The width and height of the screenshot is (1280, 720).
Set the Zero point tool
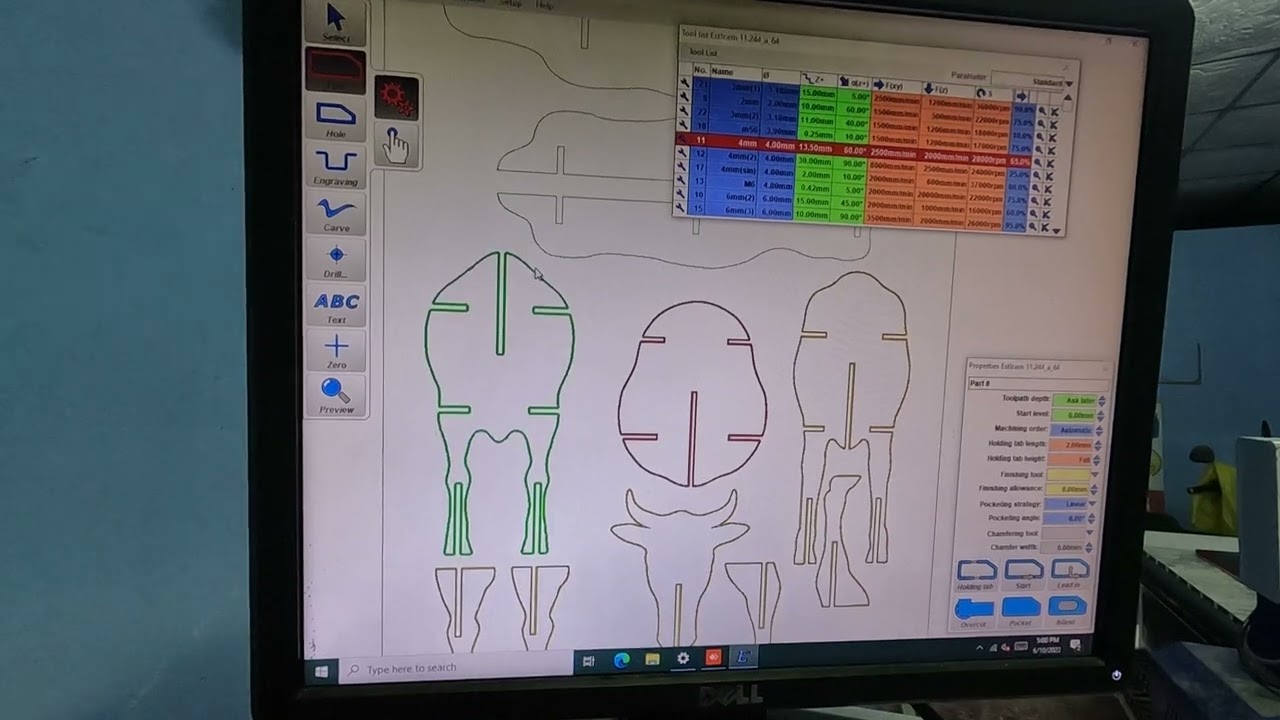click(x=336, y=351)
